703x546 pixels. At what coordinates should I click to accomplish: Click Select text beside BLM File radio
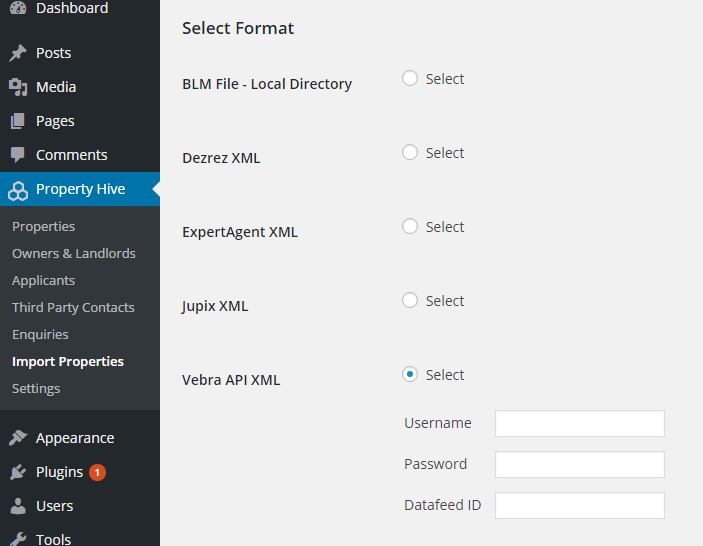(x=445, y=79)
